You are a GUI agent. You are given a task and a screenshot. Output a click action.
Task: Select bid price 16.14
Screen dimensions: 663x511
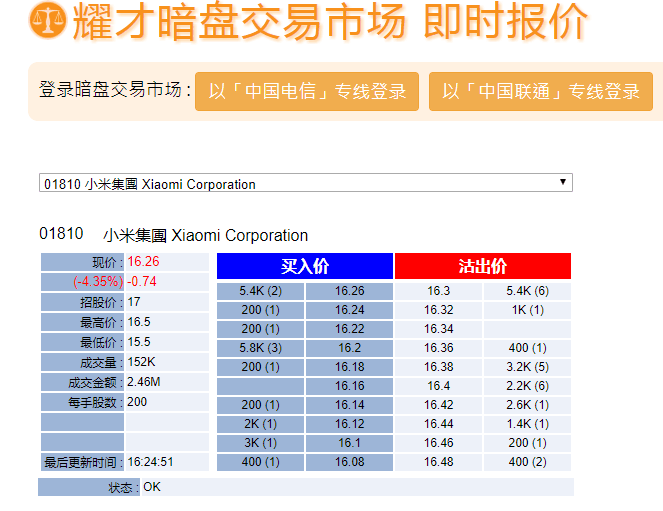(350, 405)
